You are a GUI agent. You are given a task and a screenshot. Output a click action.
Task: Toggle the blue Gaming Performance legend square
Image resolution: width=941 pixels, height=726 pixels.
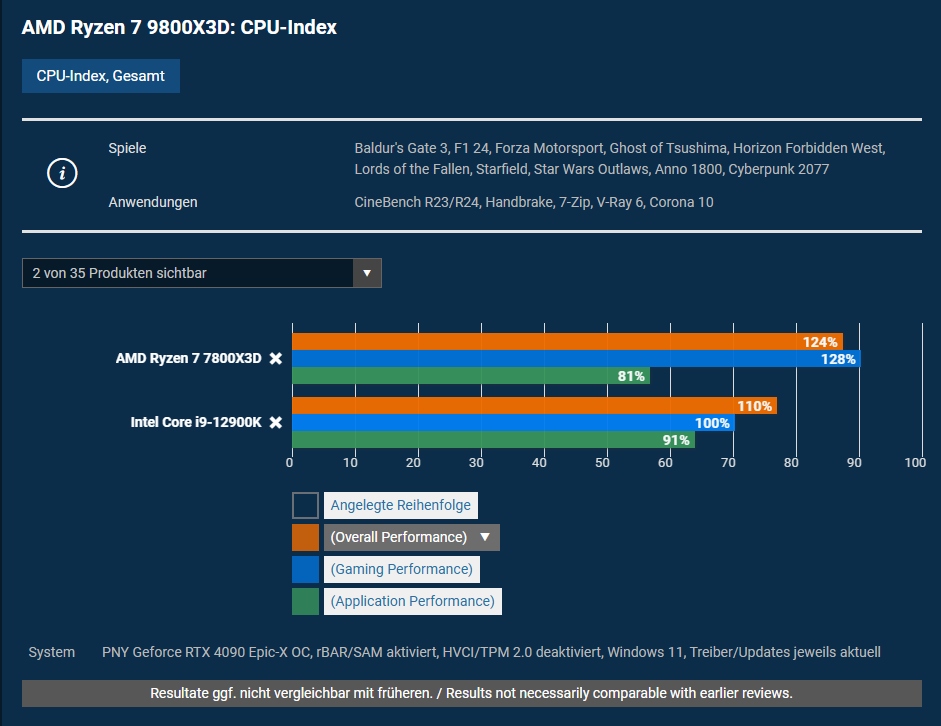(305, 569)
